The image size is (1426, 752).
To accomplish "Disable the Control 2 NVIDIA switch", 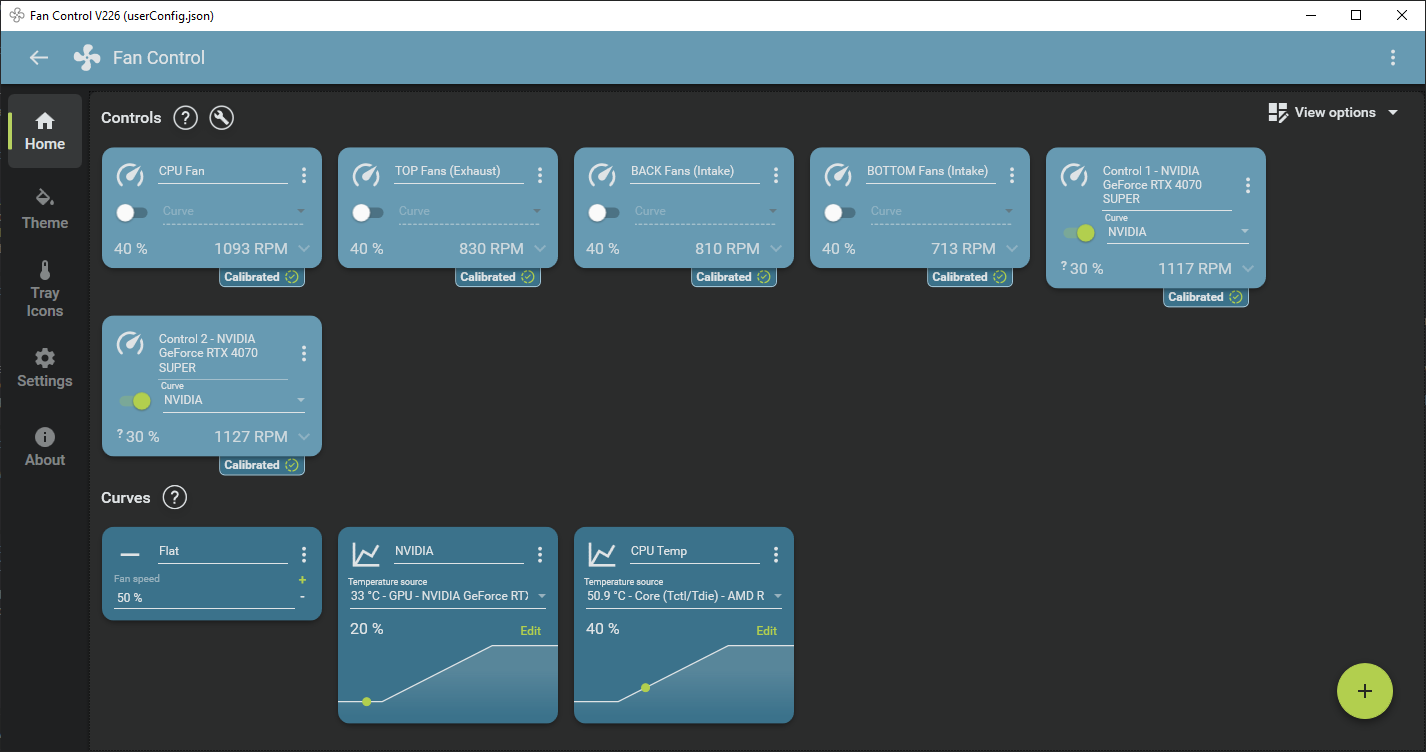I will coord(135,401).
